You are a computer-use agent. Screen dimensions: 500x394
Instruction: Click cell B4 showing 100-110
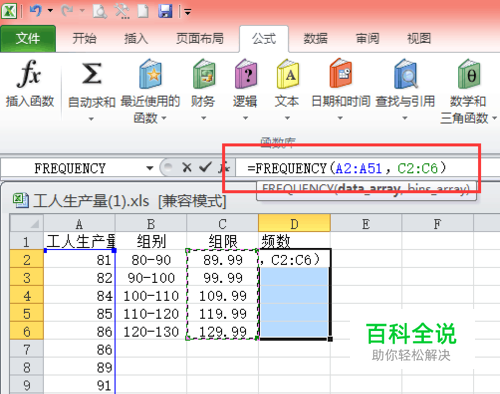[x=151, y=295]
